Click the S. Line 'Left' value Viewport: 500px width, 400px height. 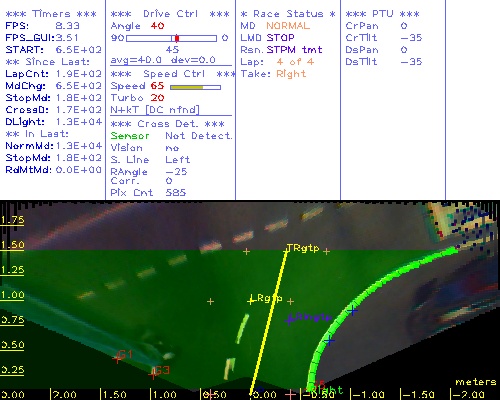coord(177,160)
